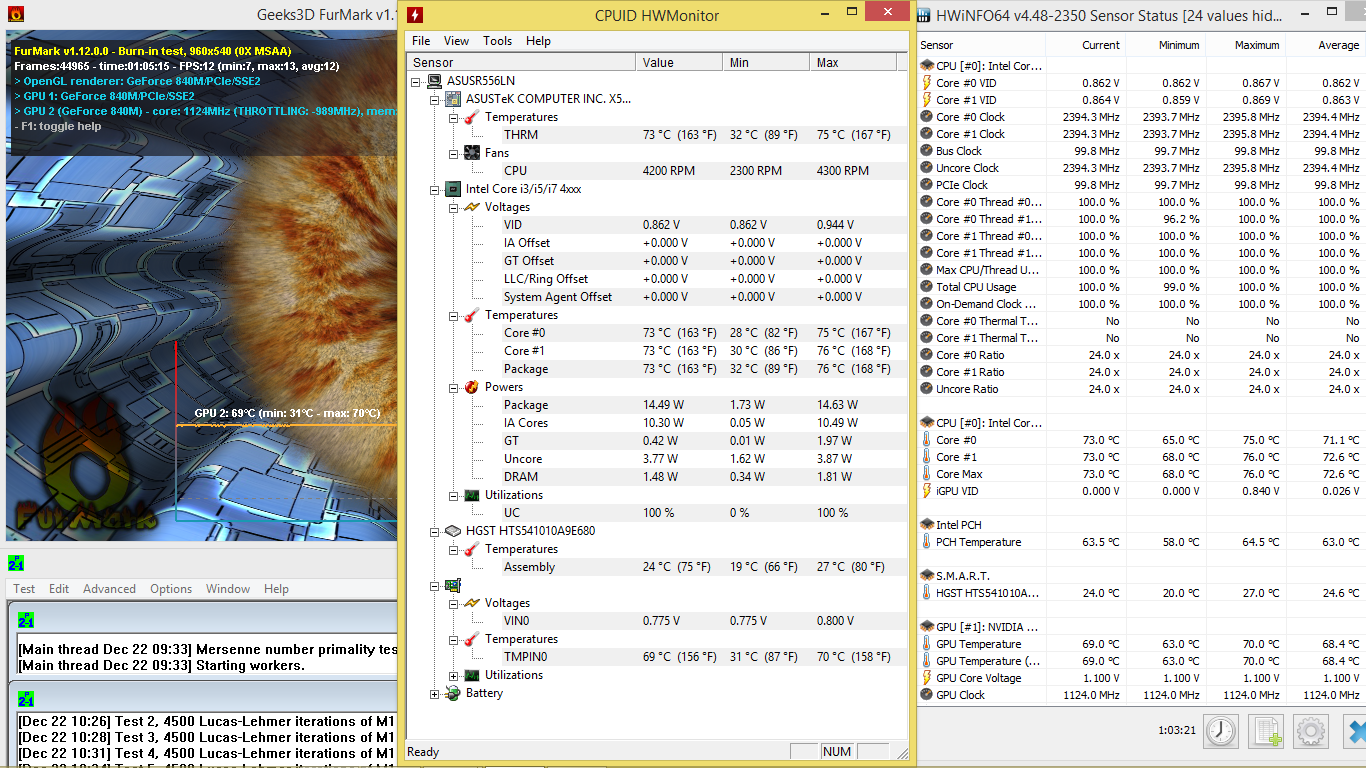This screenshot has height=768, width=1366.
Task: Collapse Powers node in HWMonitor
Action: 453,387
